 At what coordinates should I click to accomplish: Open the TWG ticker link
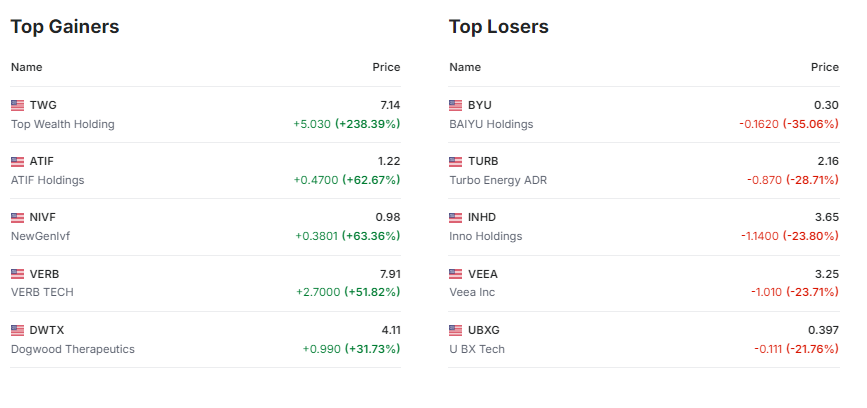[43, 105]
